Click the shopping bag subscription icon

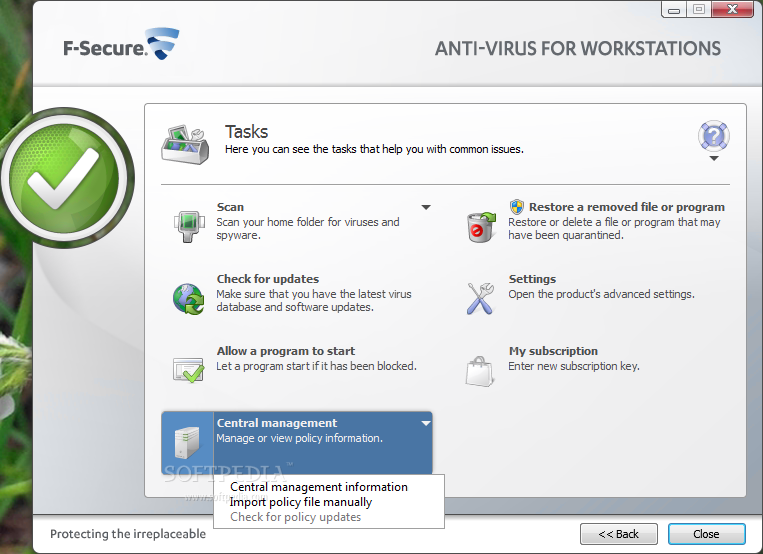[480, 371]
